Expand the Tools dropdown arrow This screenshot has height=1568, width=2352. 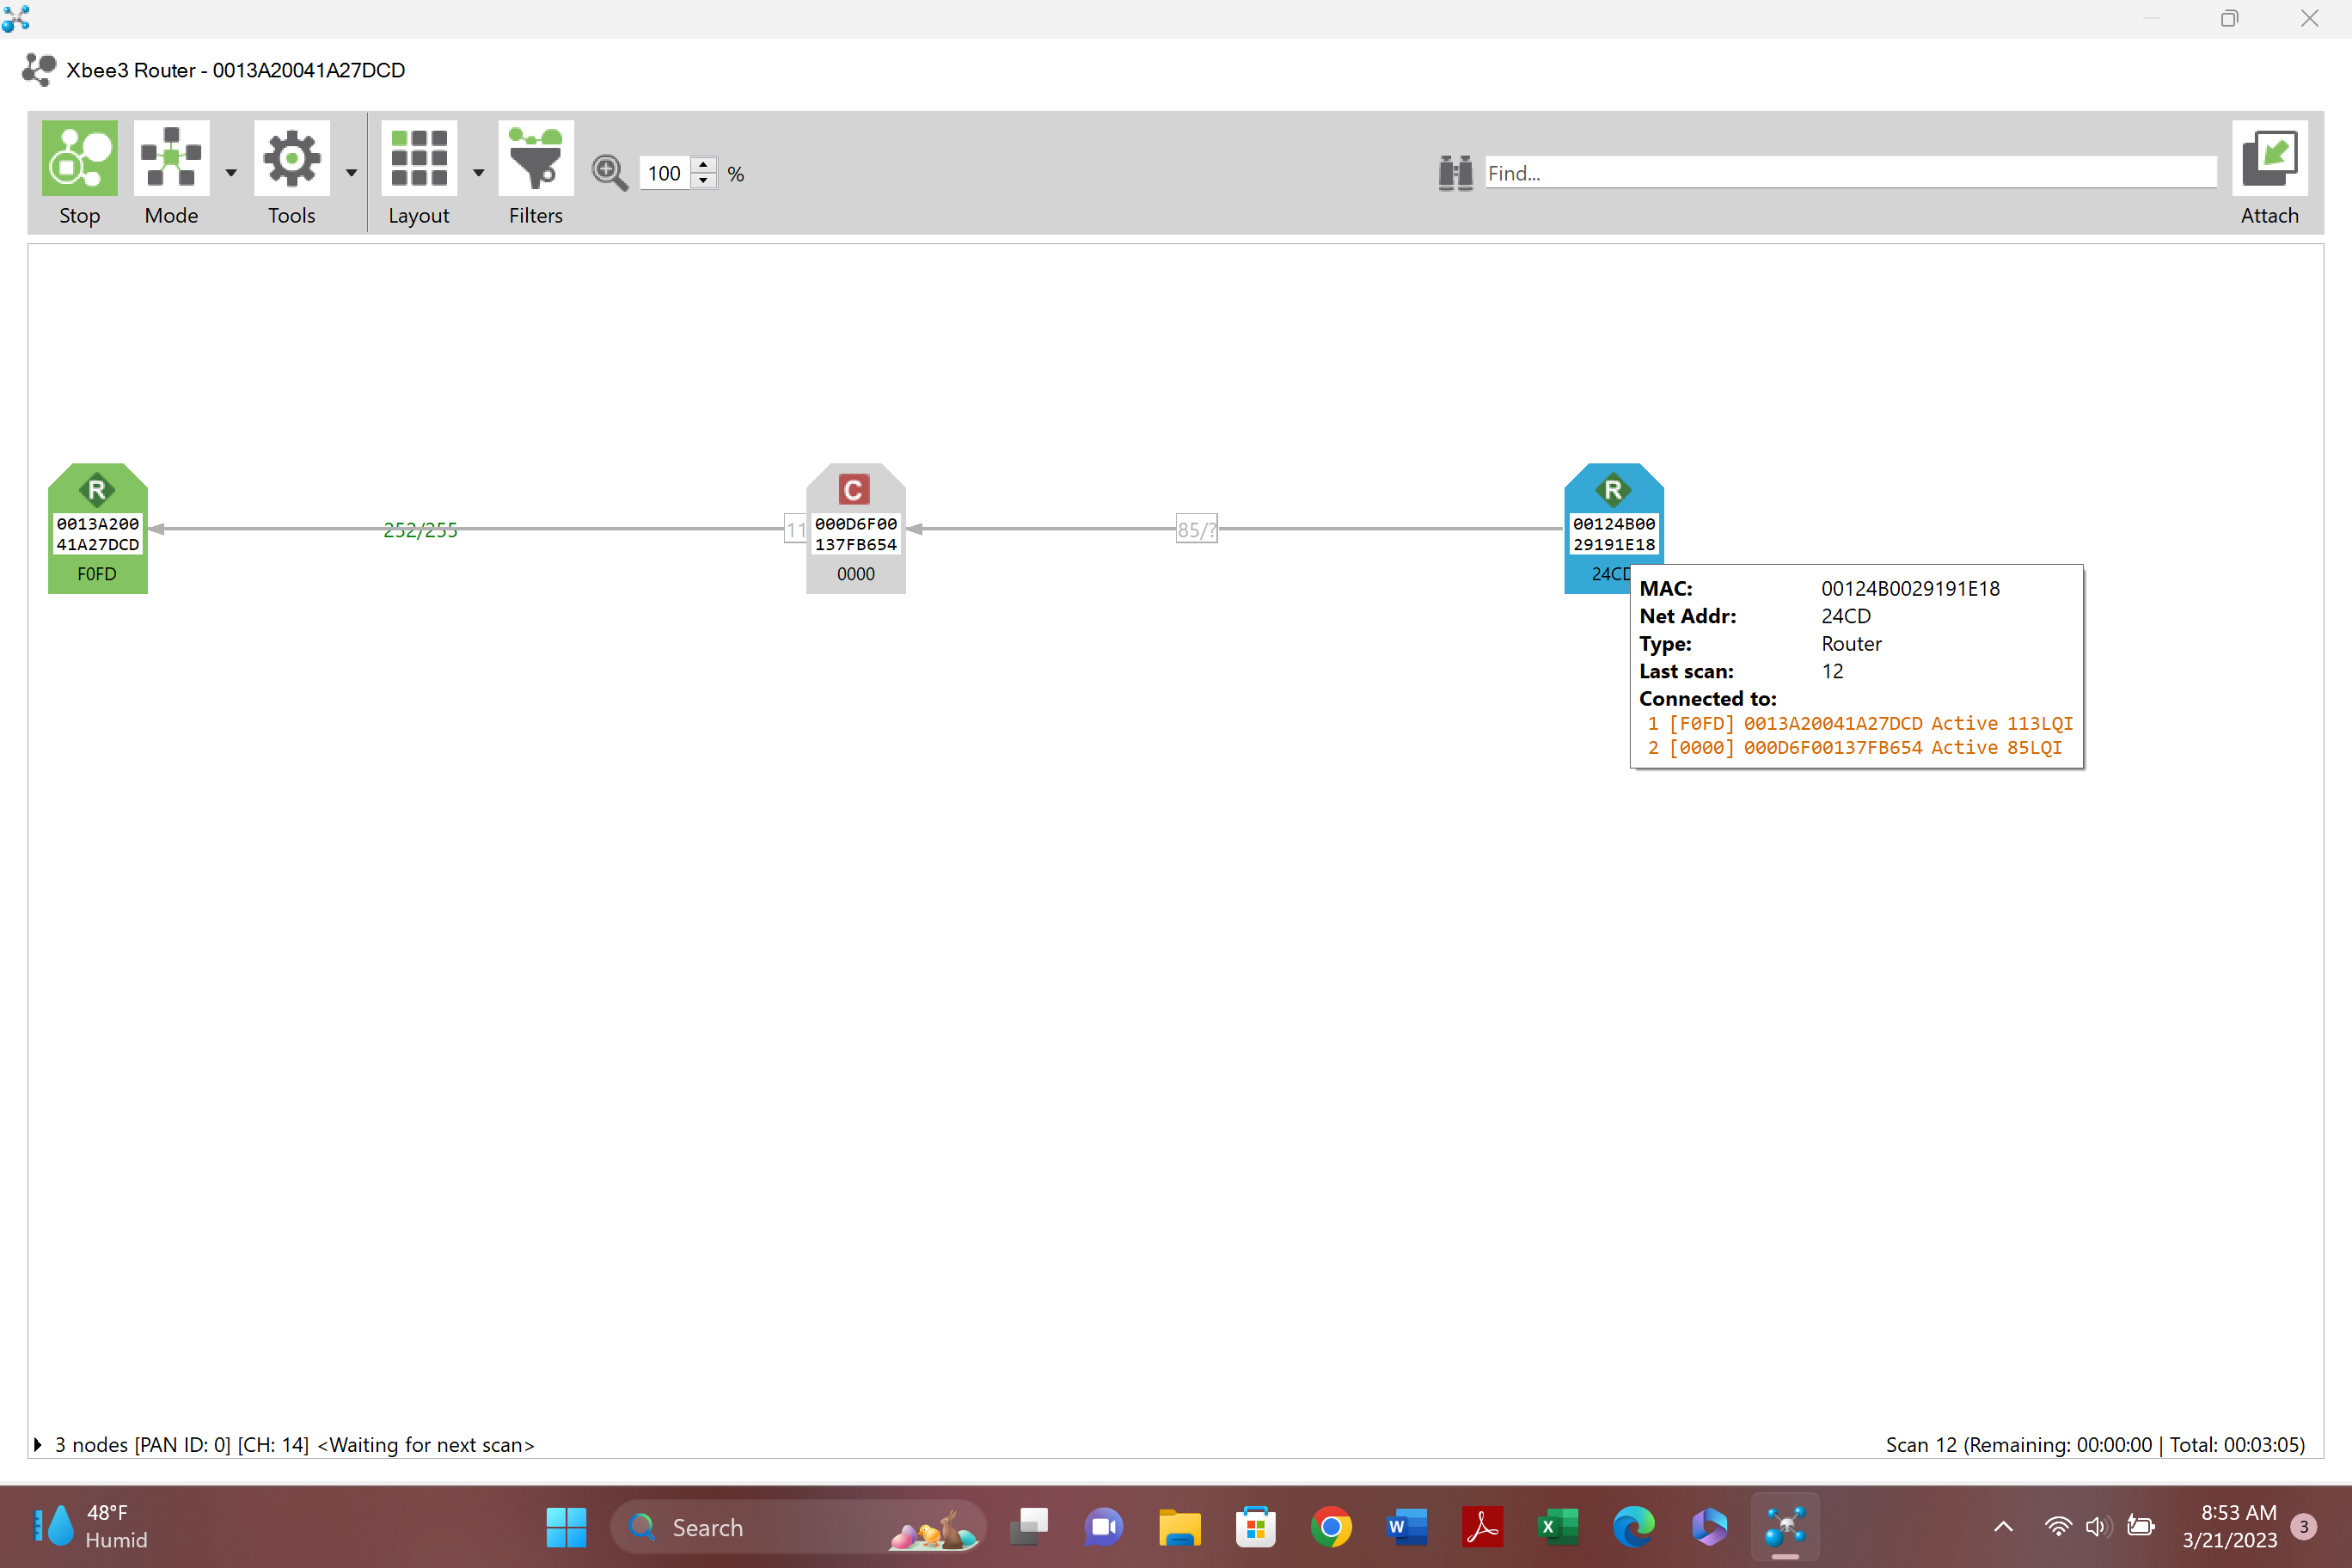(351, 173)
